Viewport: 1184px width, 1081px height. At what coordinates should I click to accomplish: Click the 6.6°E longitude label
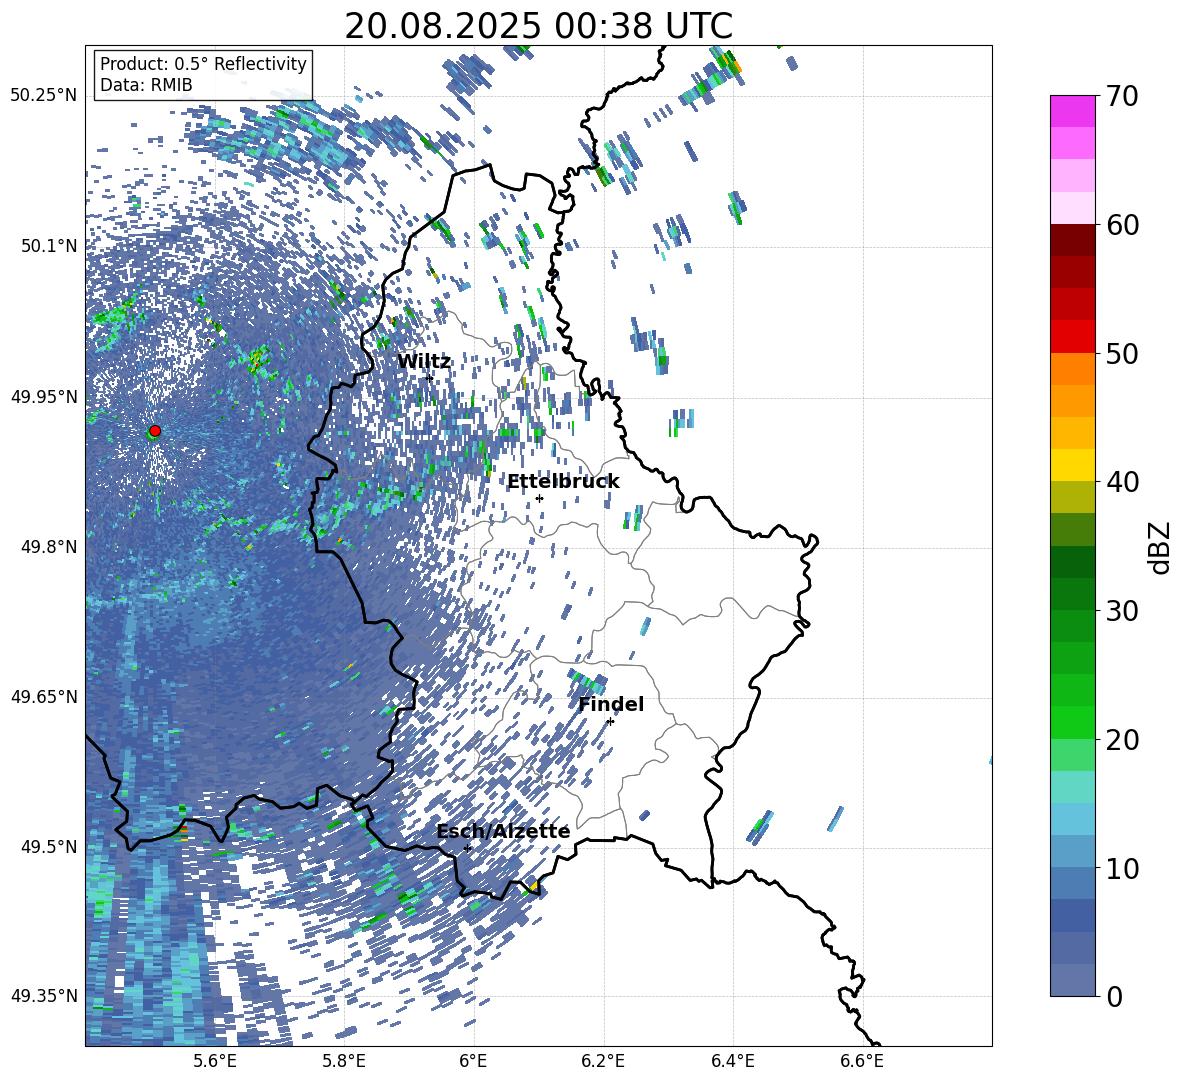pyautogui.click(x=862, y=1061)
